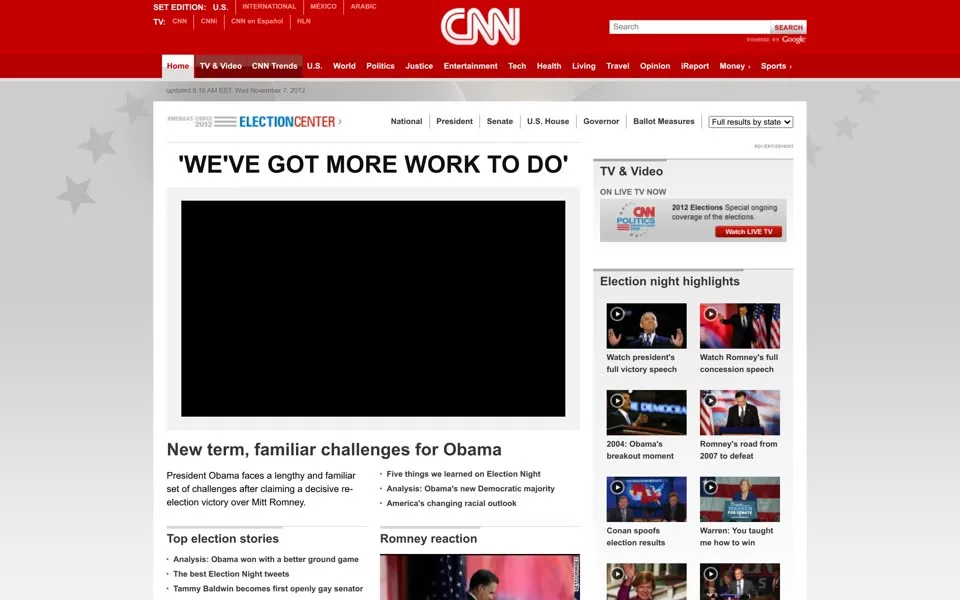Open CNN Trends in navigation bar

point(274,66)
